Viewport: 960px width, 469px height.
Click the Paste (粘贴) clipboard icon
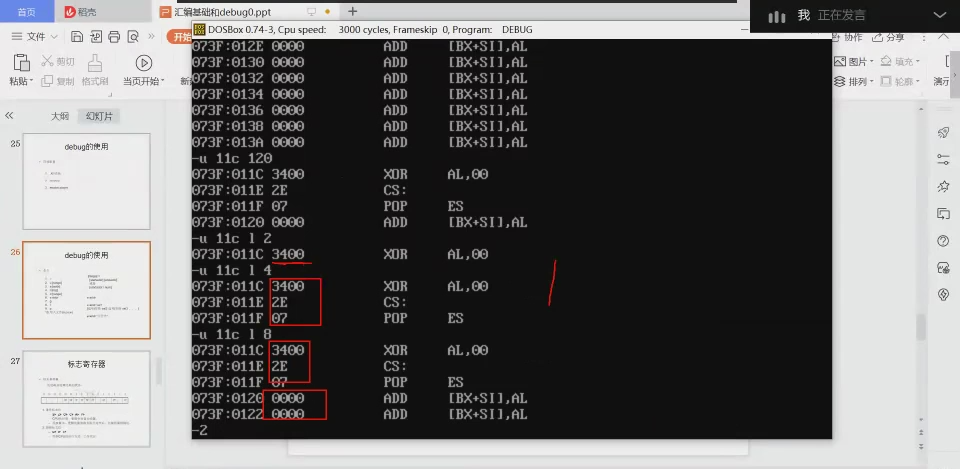(21, 62)
